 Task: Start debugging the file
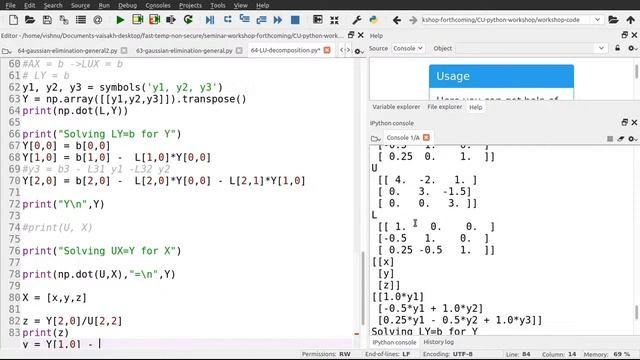[210, 20]
